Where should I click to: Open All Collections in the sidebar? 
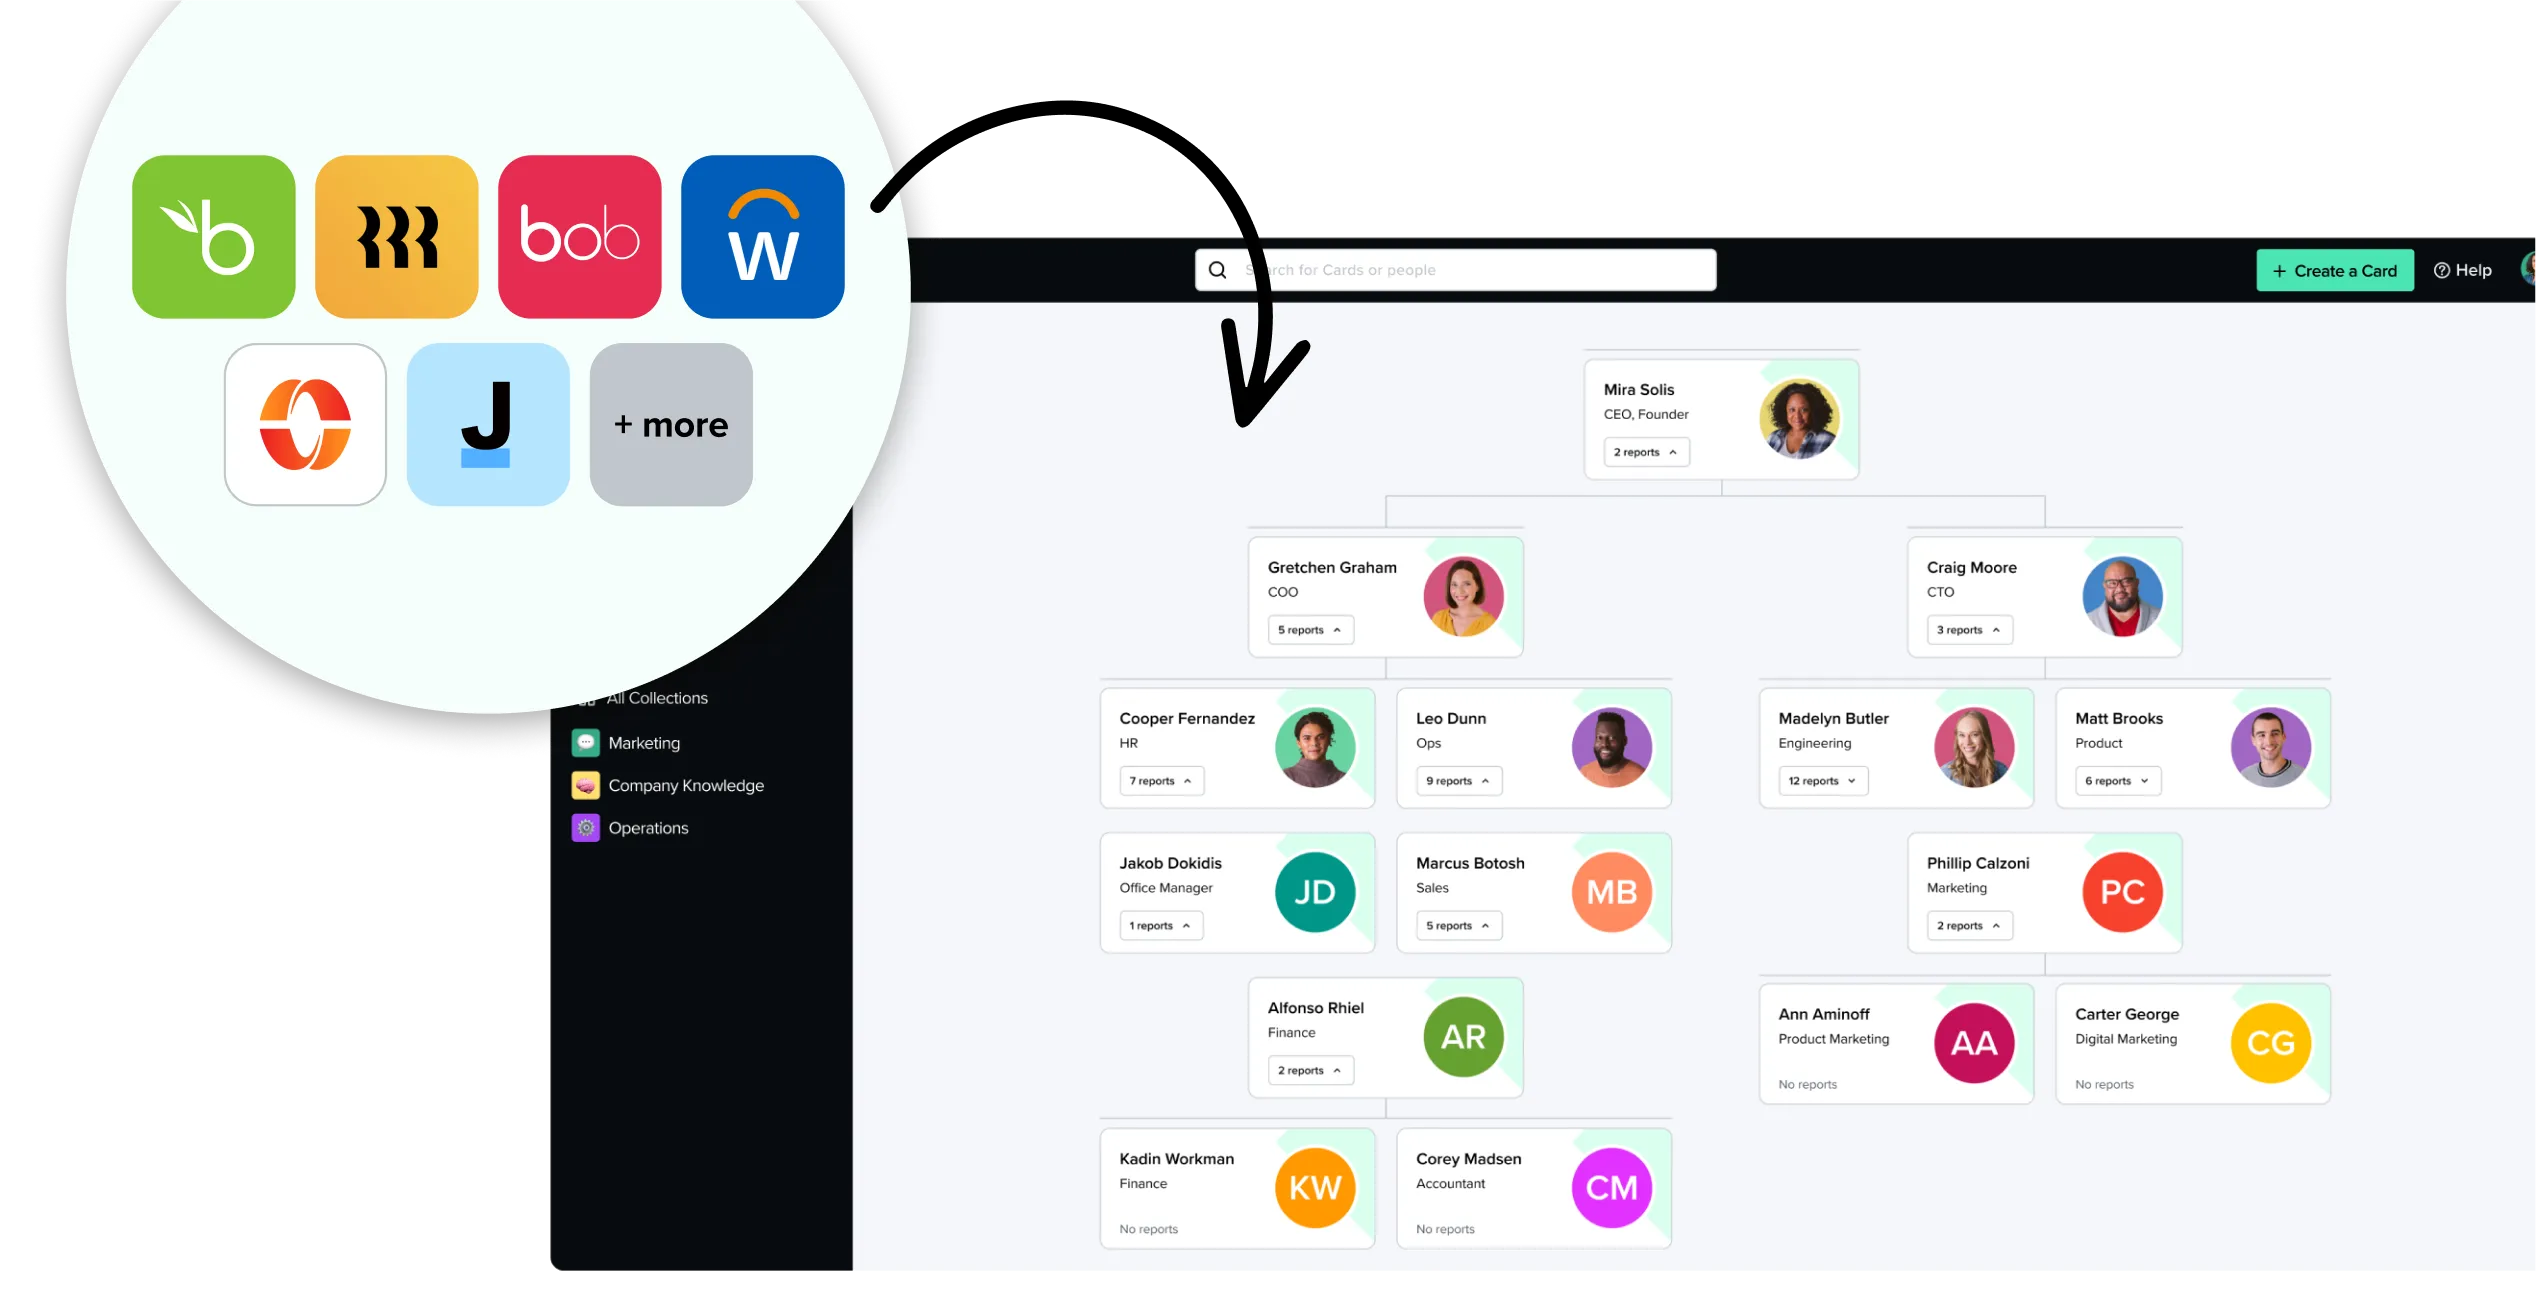656,698
